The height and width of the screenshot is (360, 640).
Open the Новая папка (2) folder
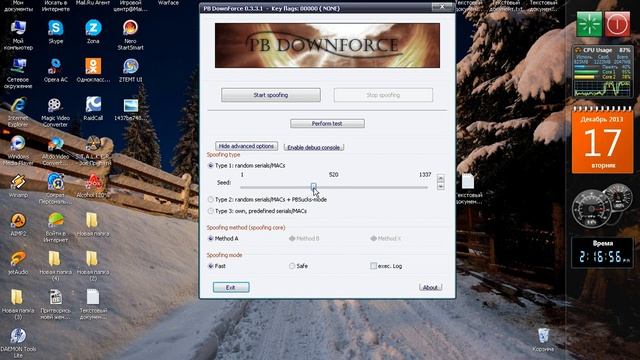click(93, 265)
